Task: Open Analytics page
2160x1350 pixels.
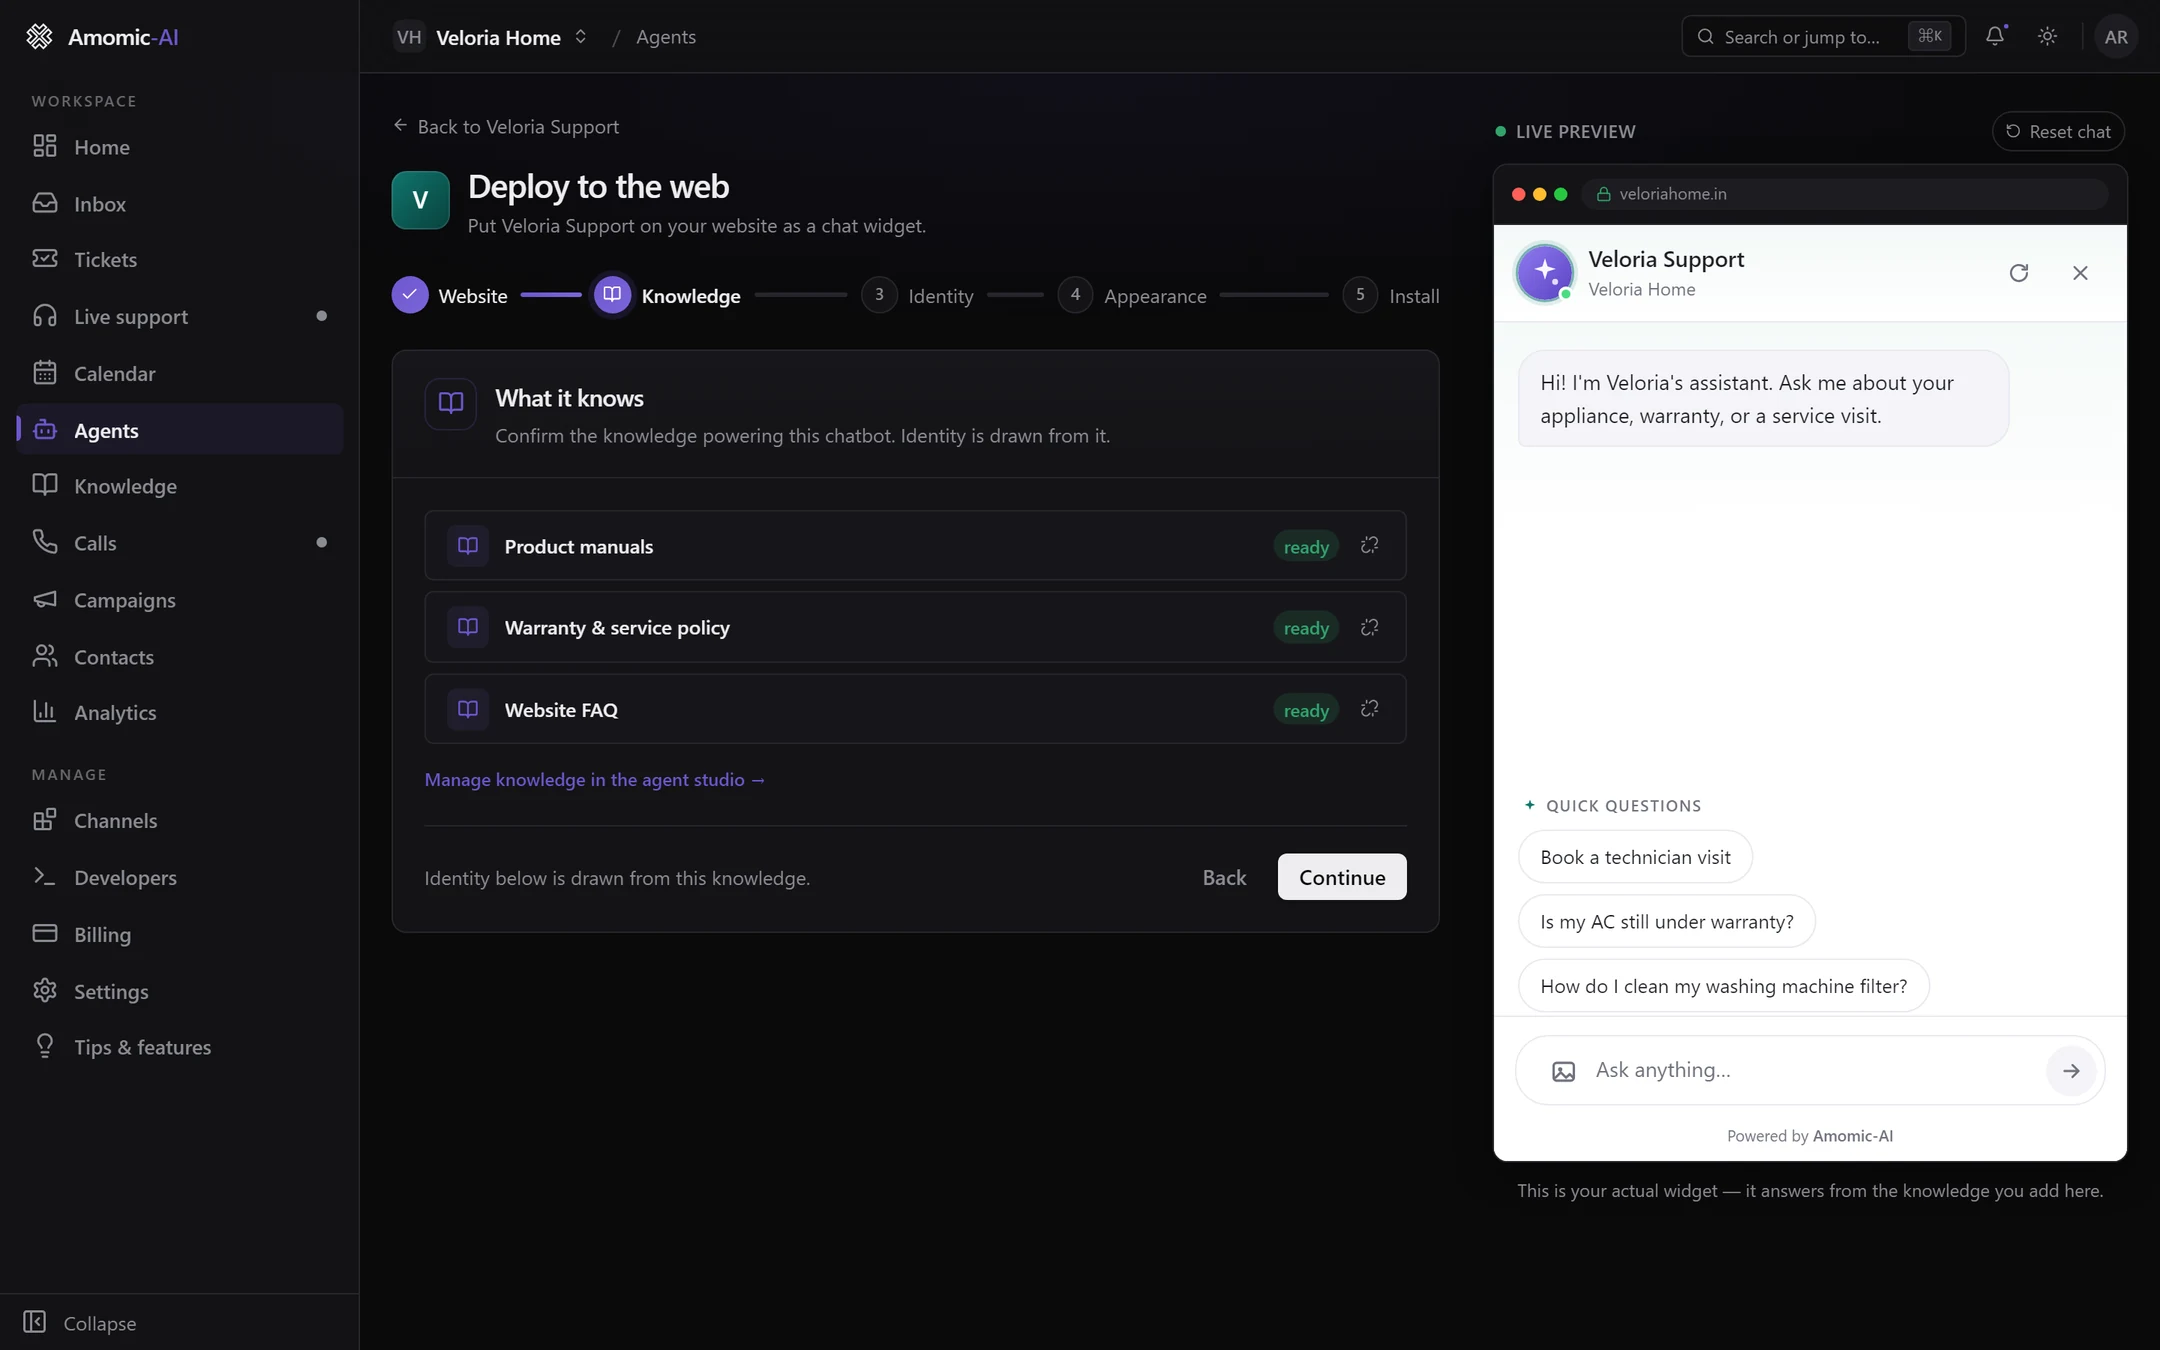Action: point(180,713)
